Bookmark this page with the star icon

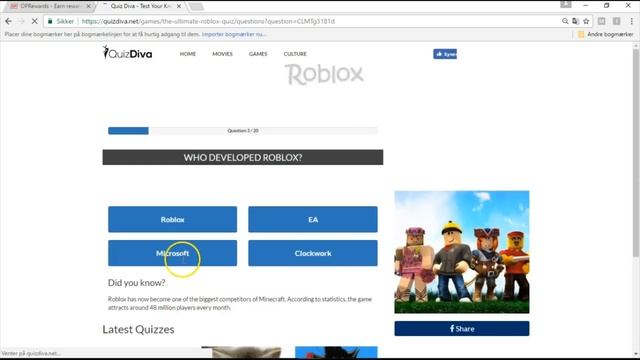586,21
